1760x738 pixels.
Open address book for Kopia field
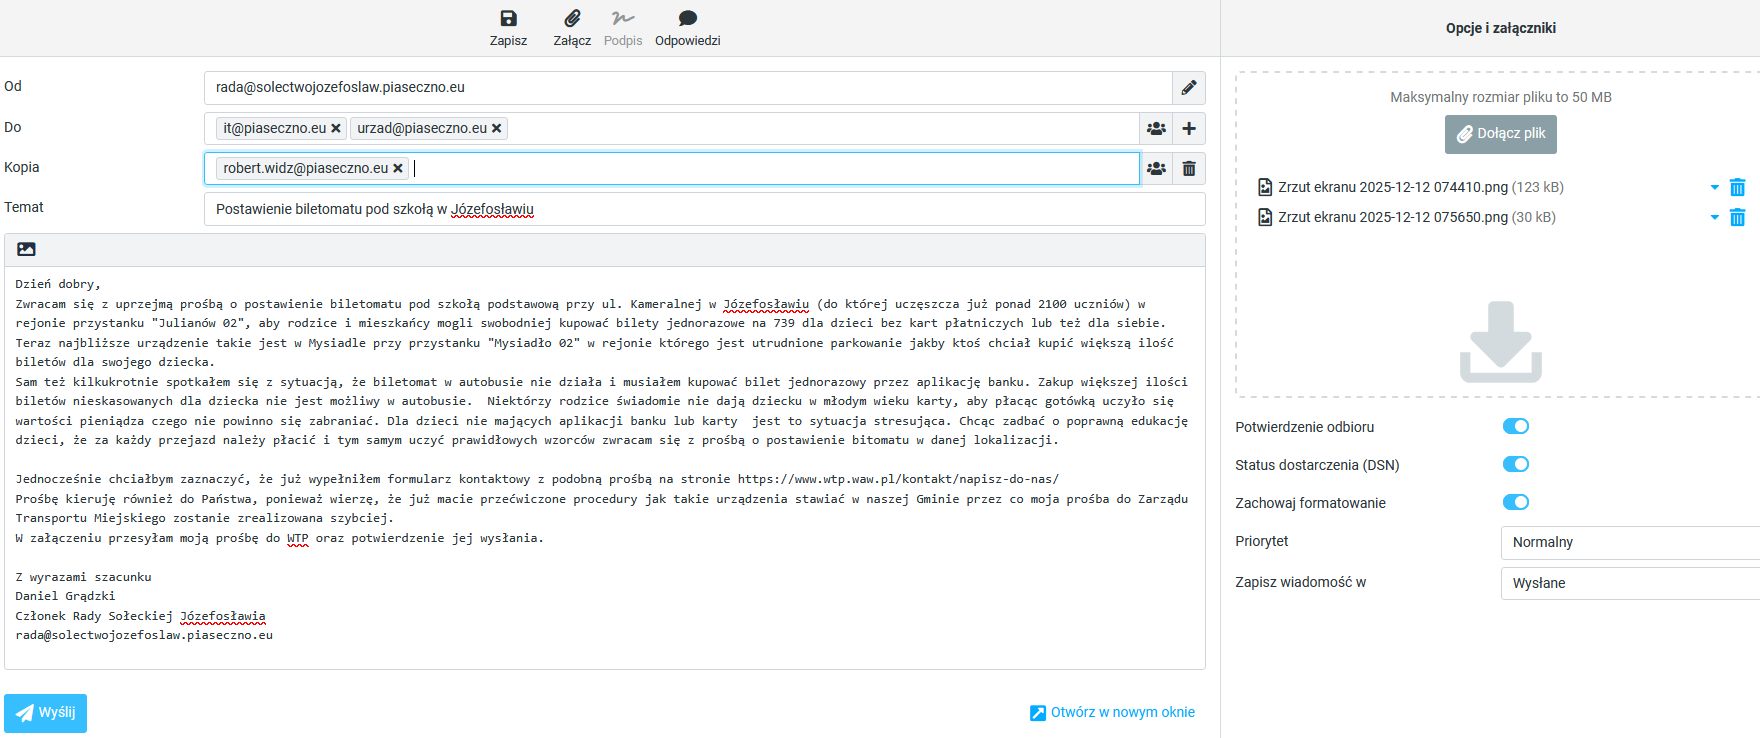(1156, 169)
